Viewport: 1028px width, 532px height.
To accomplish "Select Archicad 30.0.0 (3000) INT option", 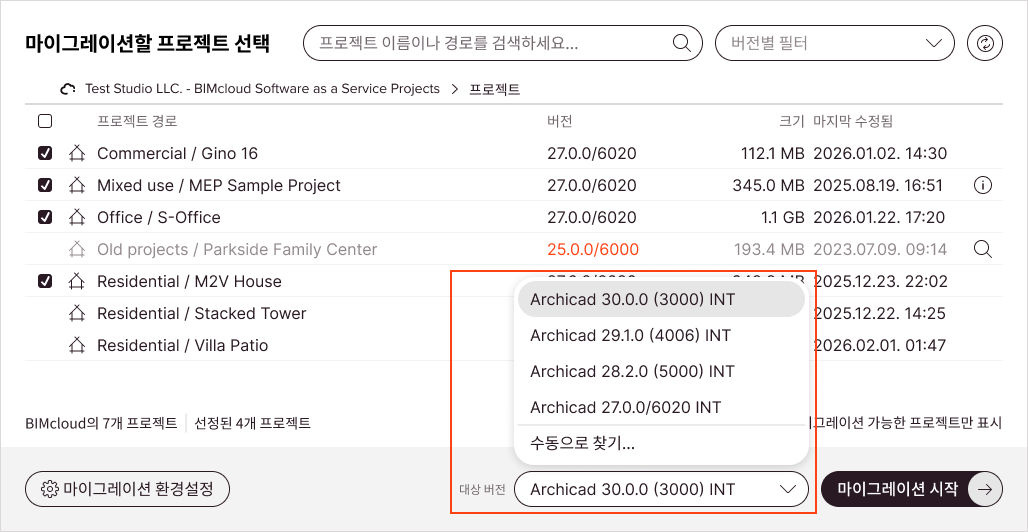I will (662, 299).
